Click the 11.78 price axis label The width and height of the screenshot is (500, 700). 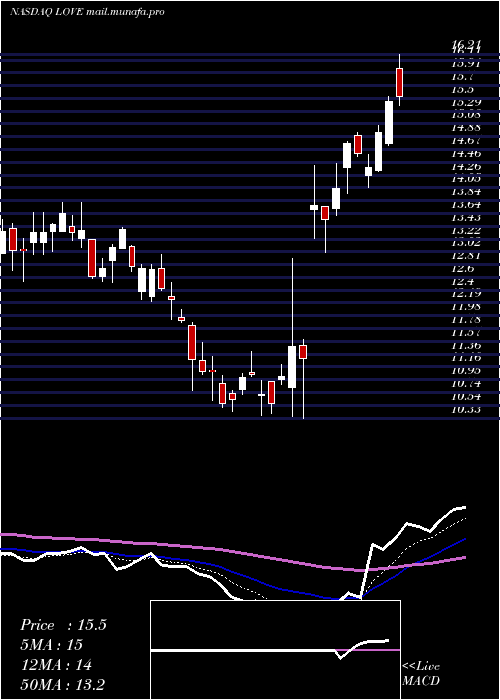(x=466, y=320)
